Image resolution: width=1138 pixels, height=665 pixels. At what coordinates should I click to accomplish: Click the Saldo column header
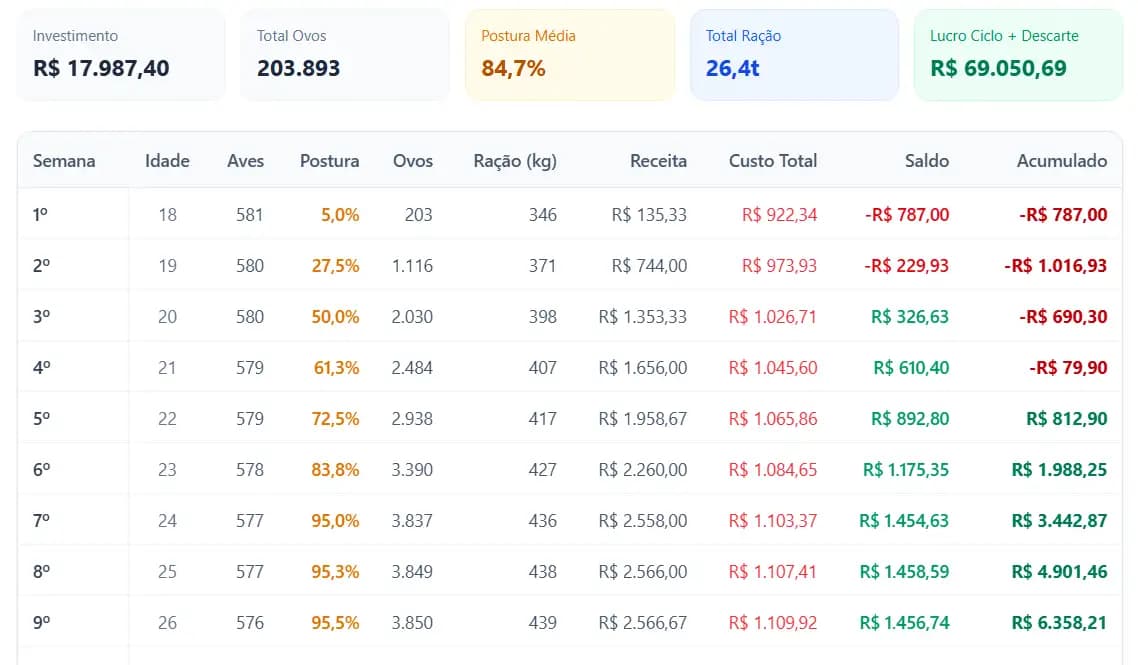(x=926, y=160)
